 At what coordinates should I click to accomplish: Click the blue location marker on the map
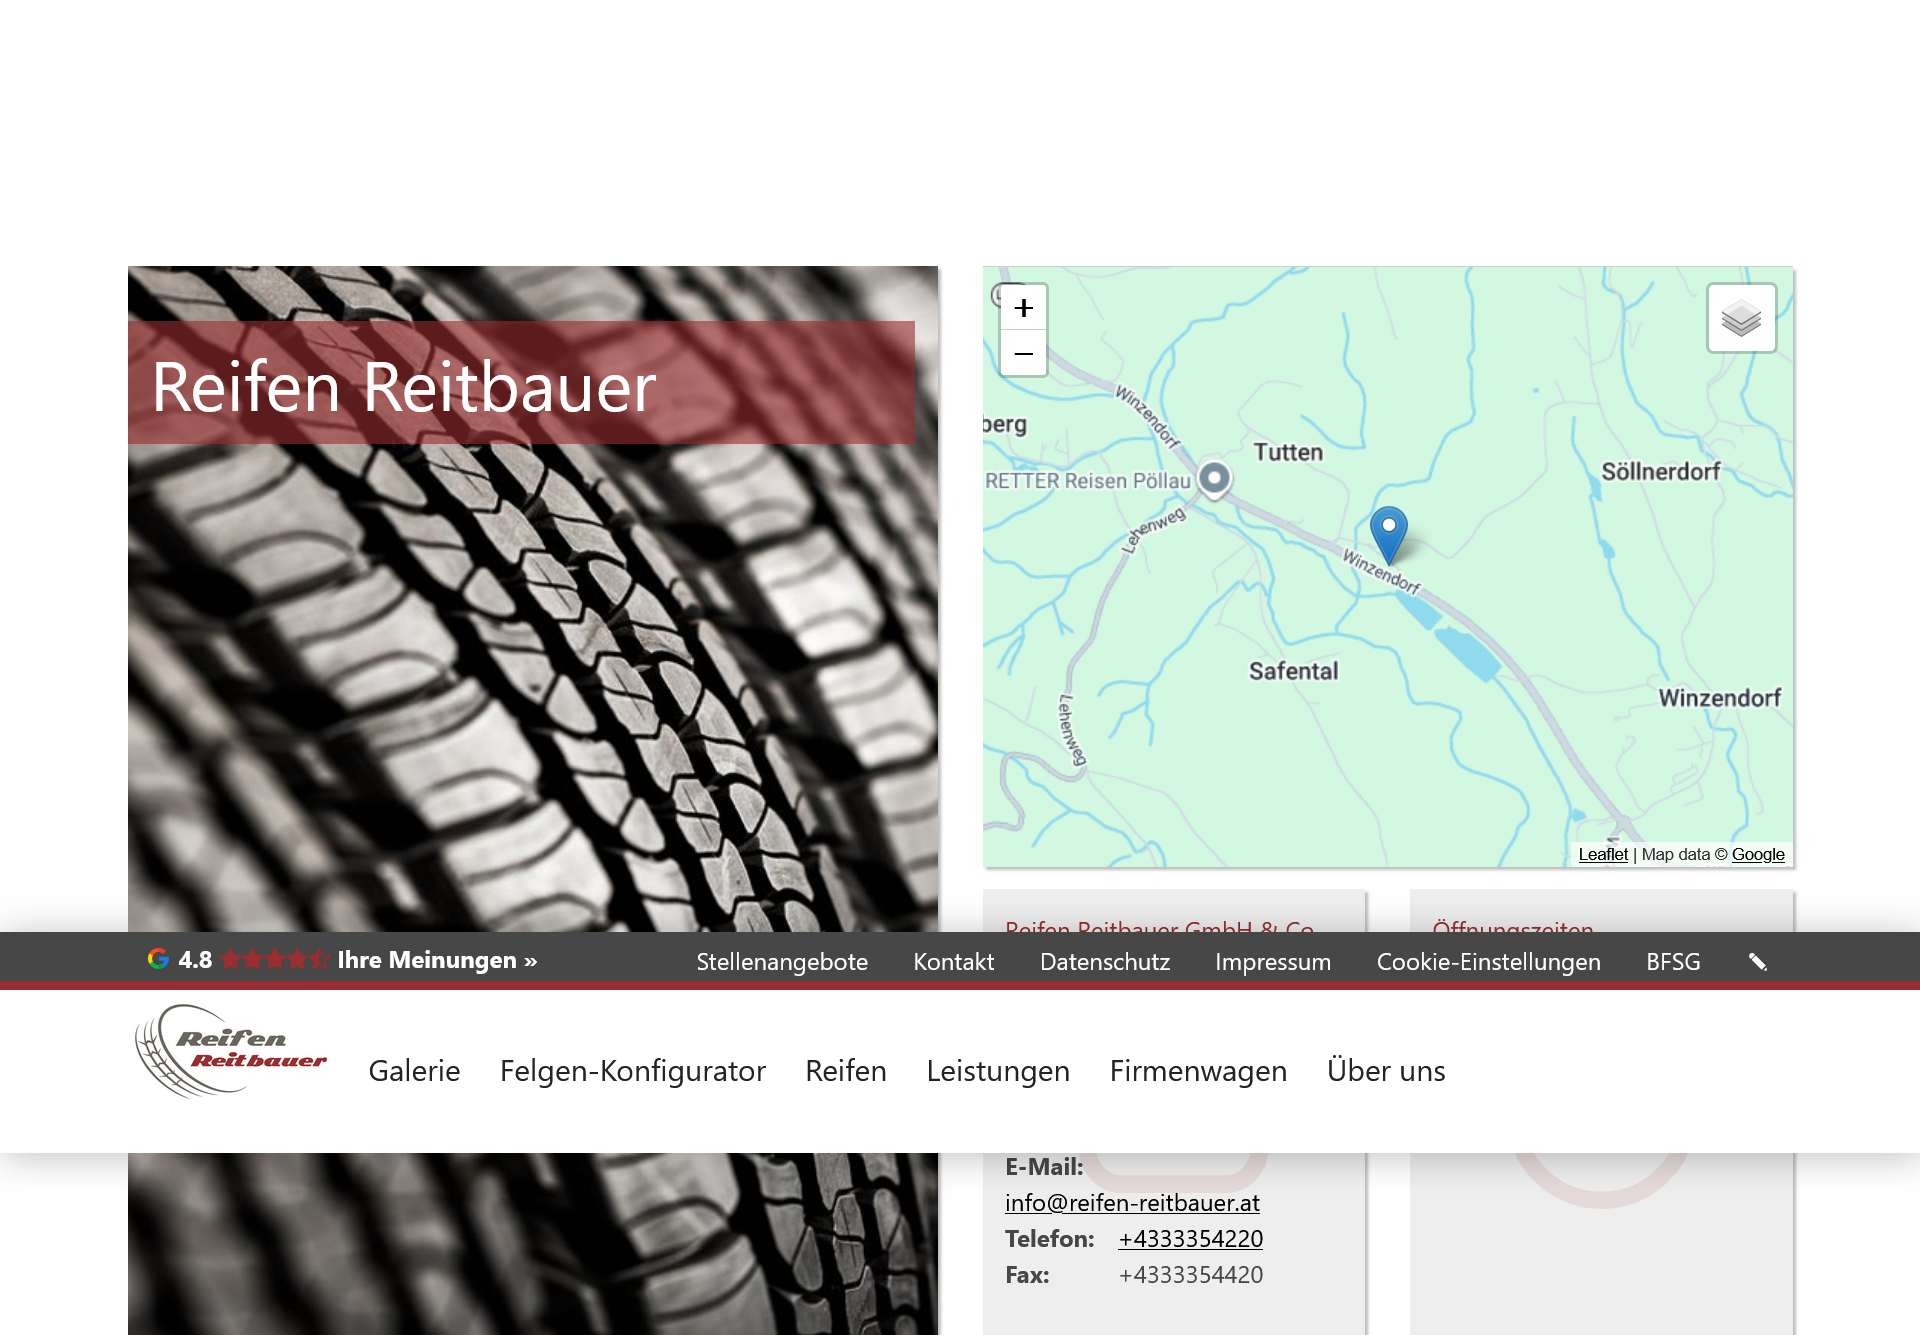pyautogui.click(x=1388, y=531)
